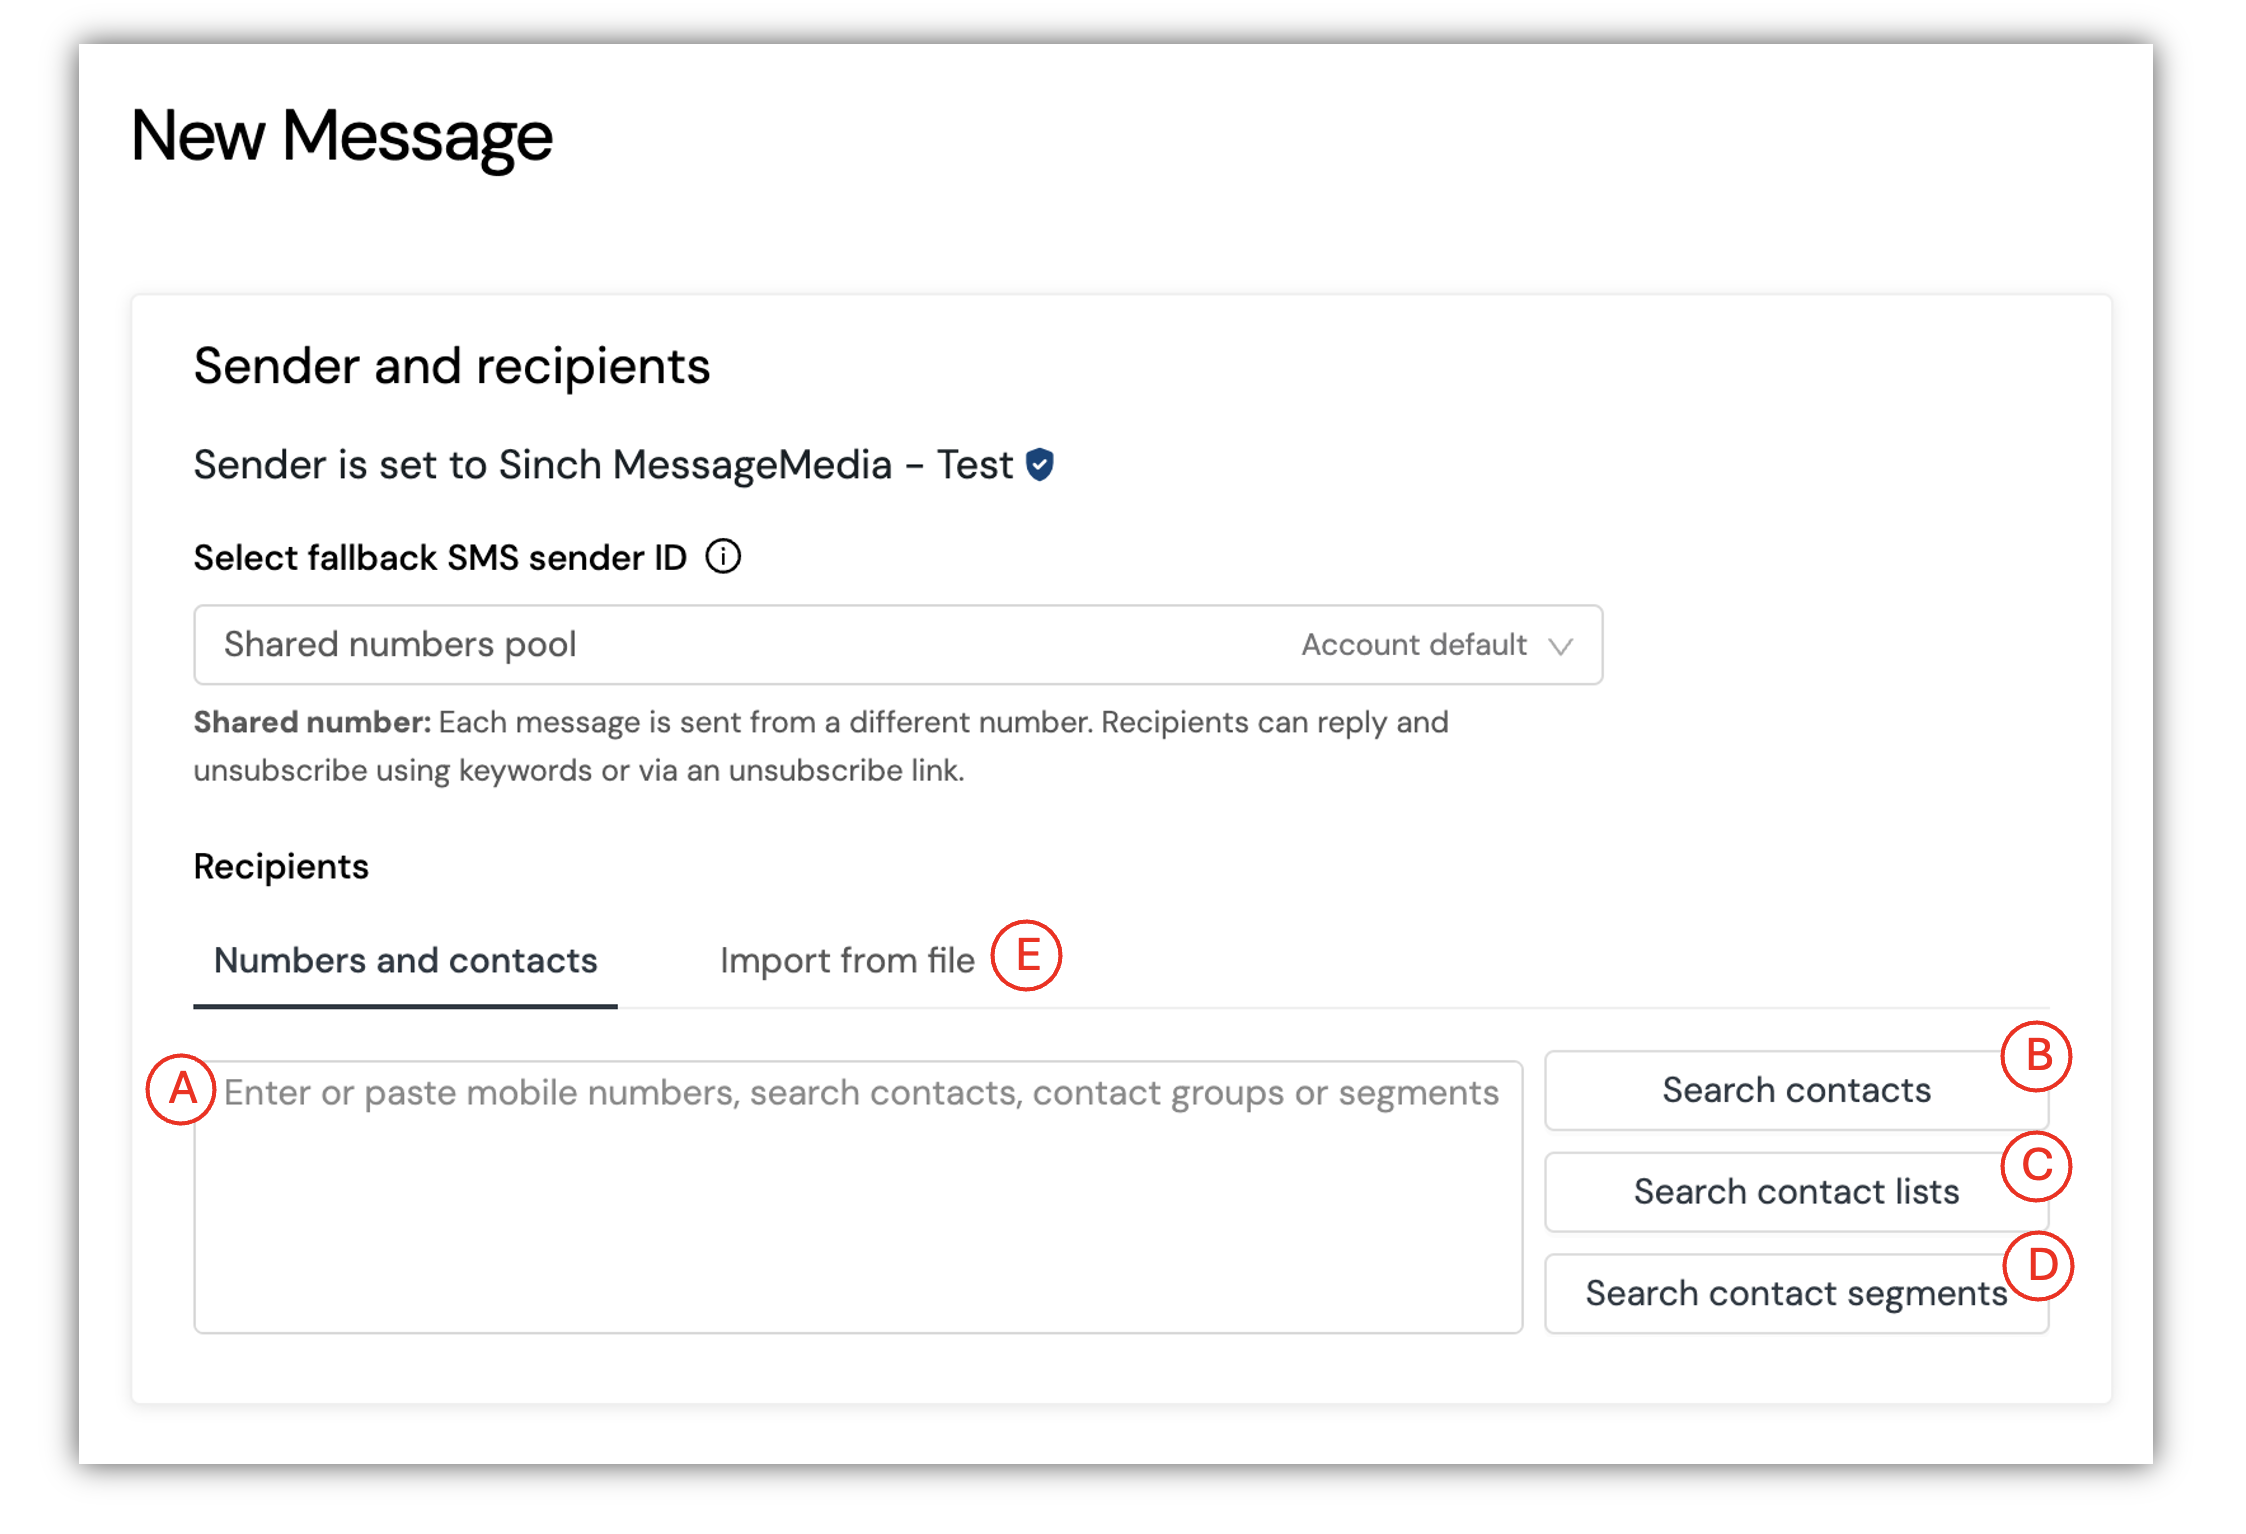Click the Search contact segments button
Viewport: 2246px width, 1534px height.
(x=1796, y=1294)
